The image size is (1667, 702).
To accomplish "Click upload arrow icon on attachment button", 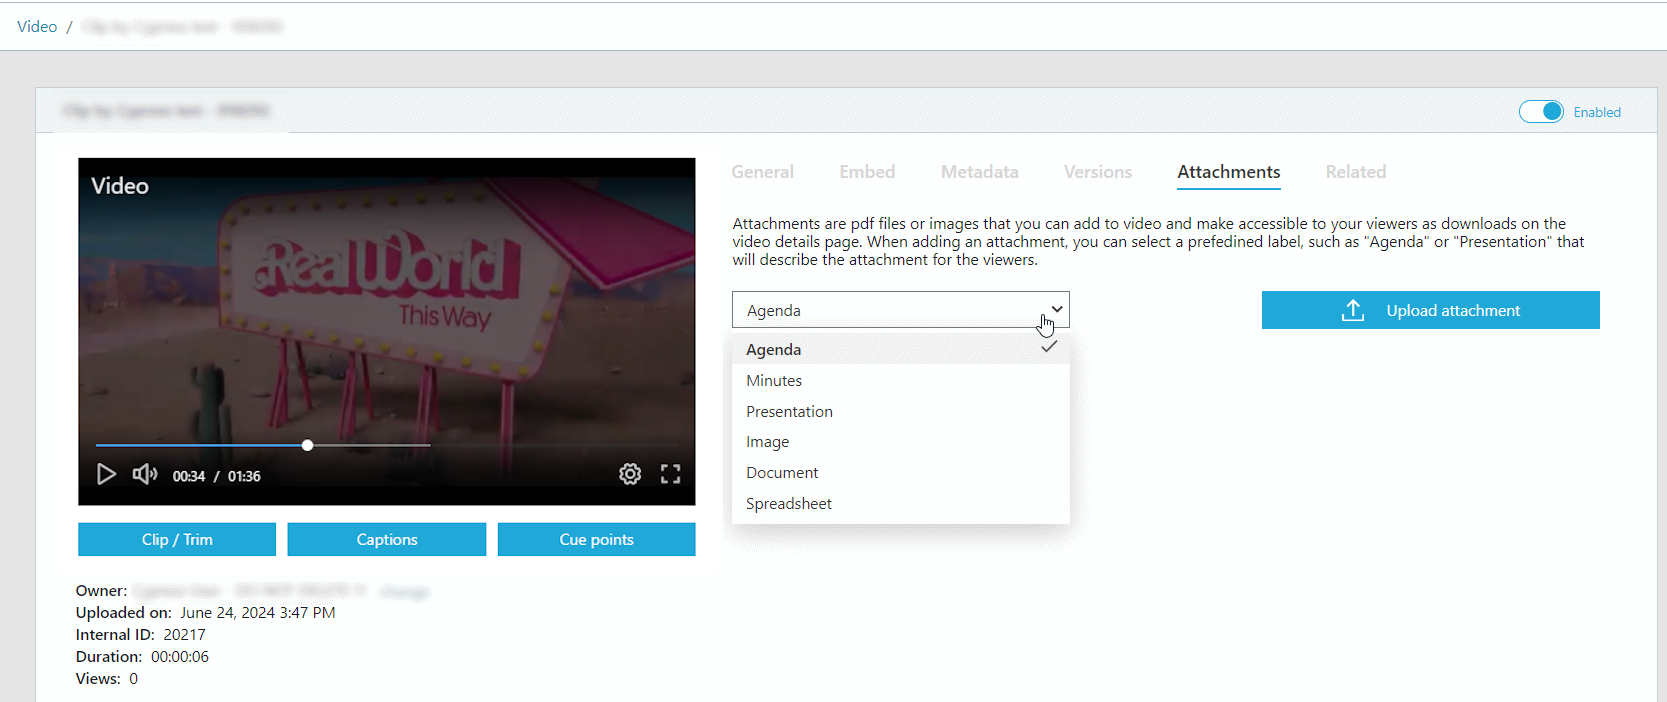I will coord(1353,310).
